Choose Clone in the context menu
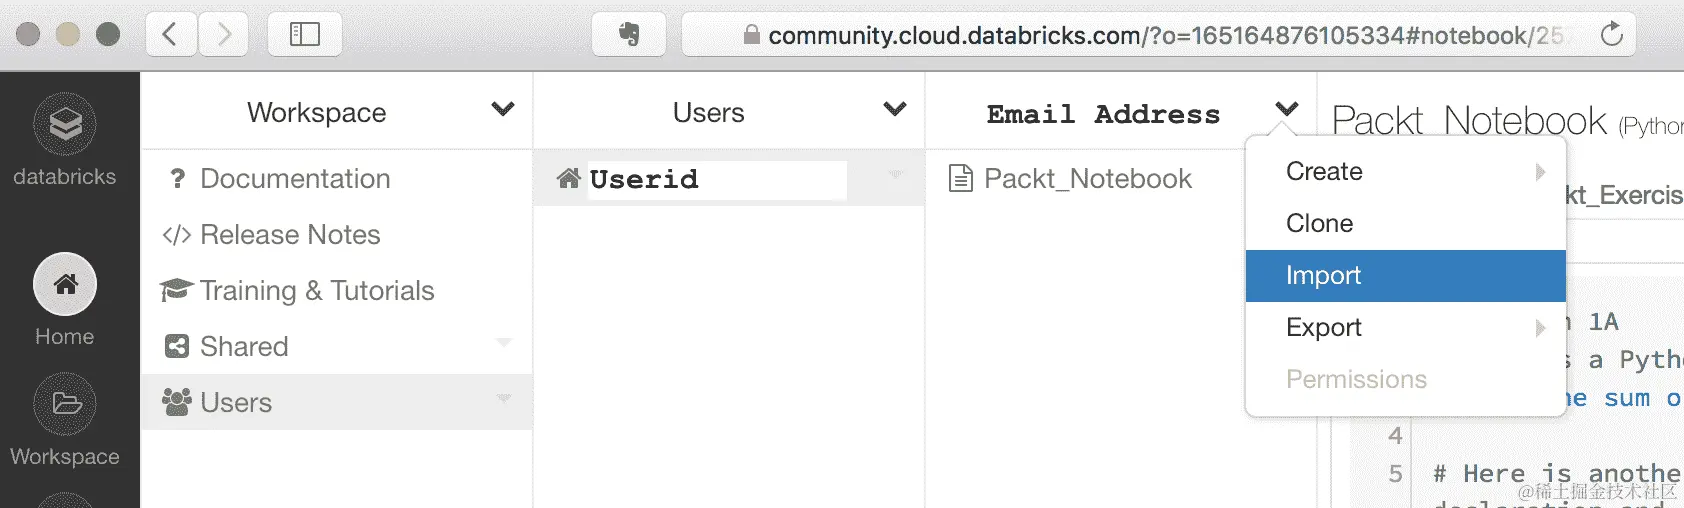 (x=1319, y=224)
